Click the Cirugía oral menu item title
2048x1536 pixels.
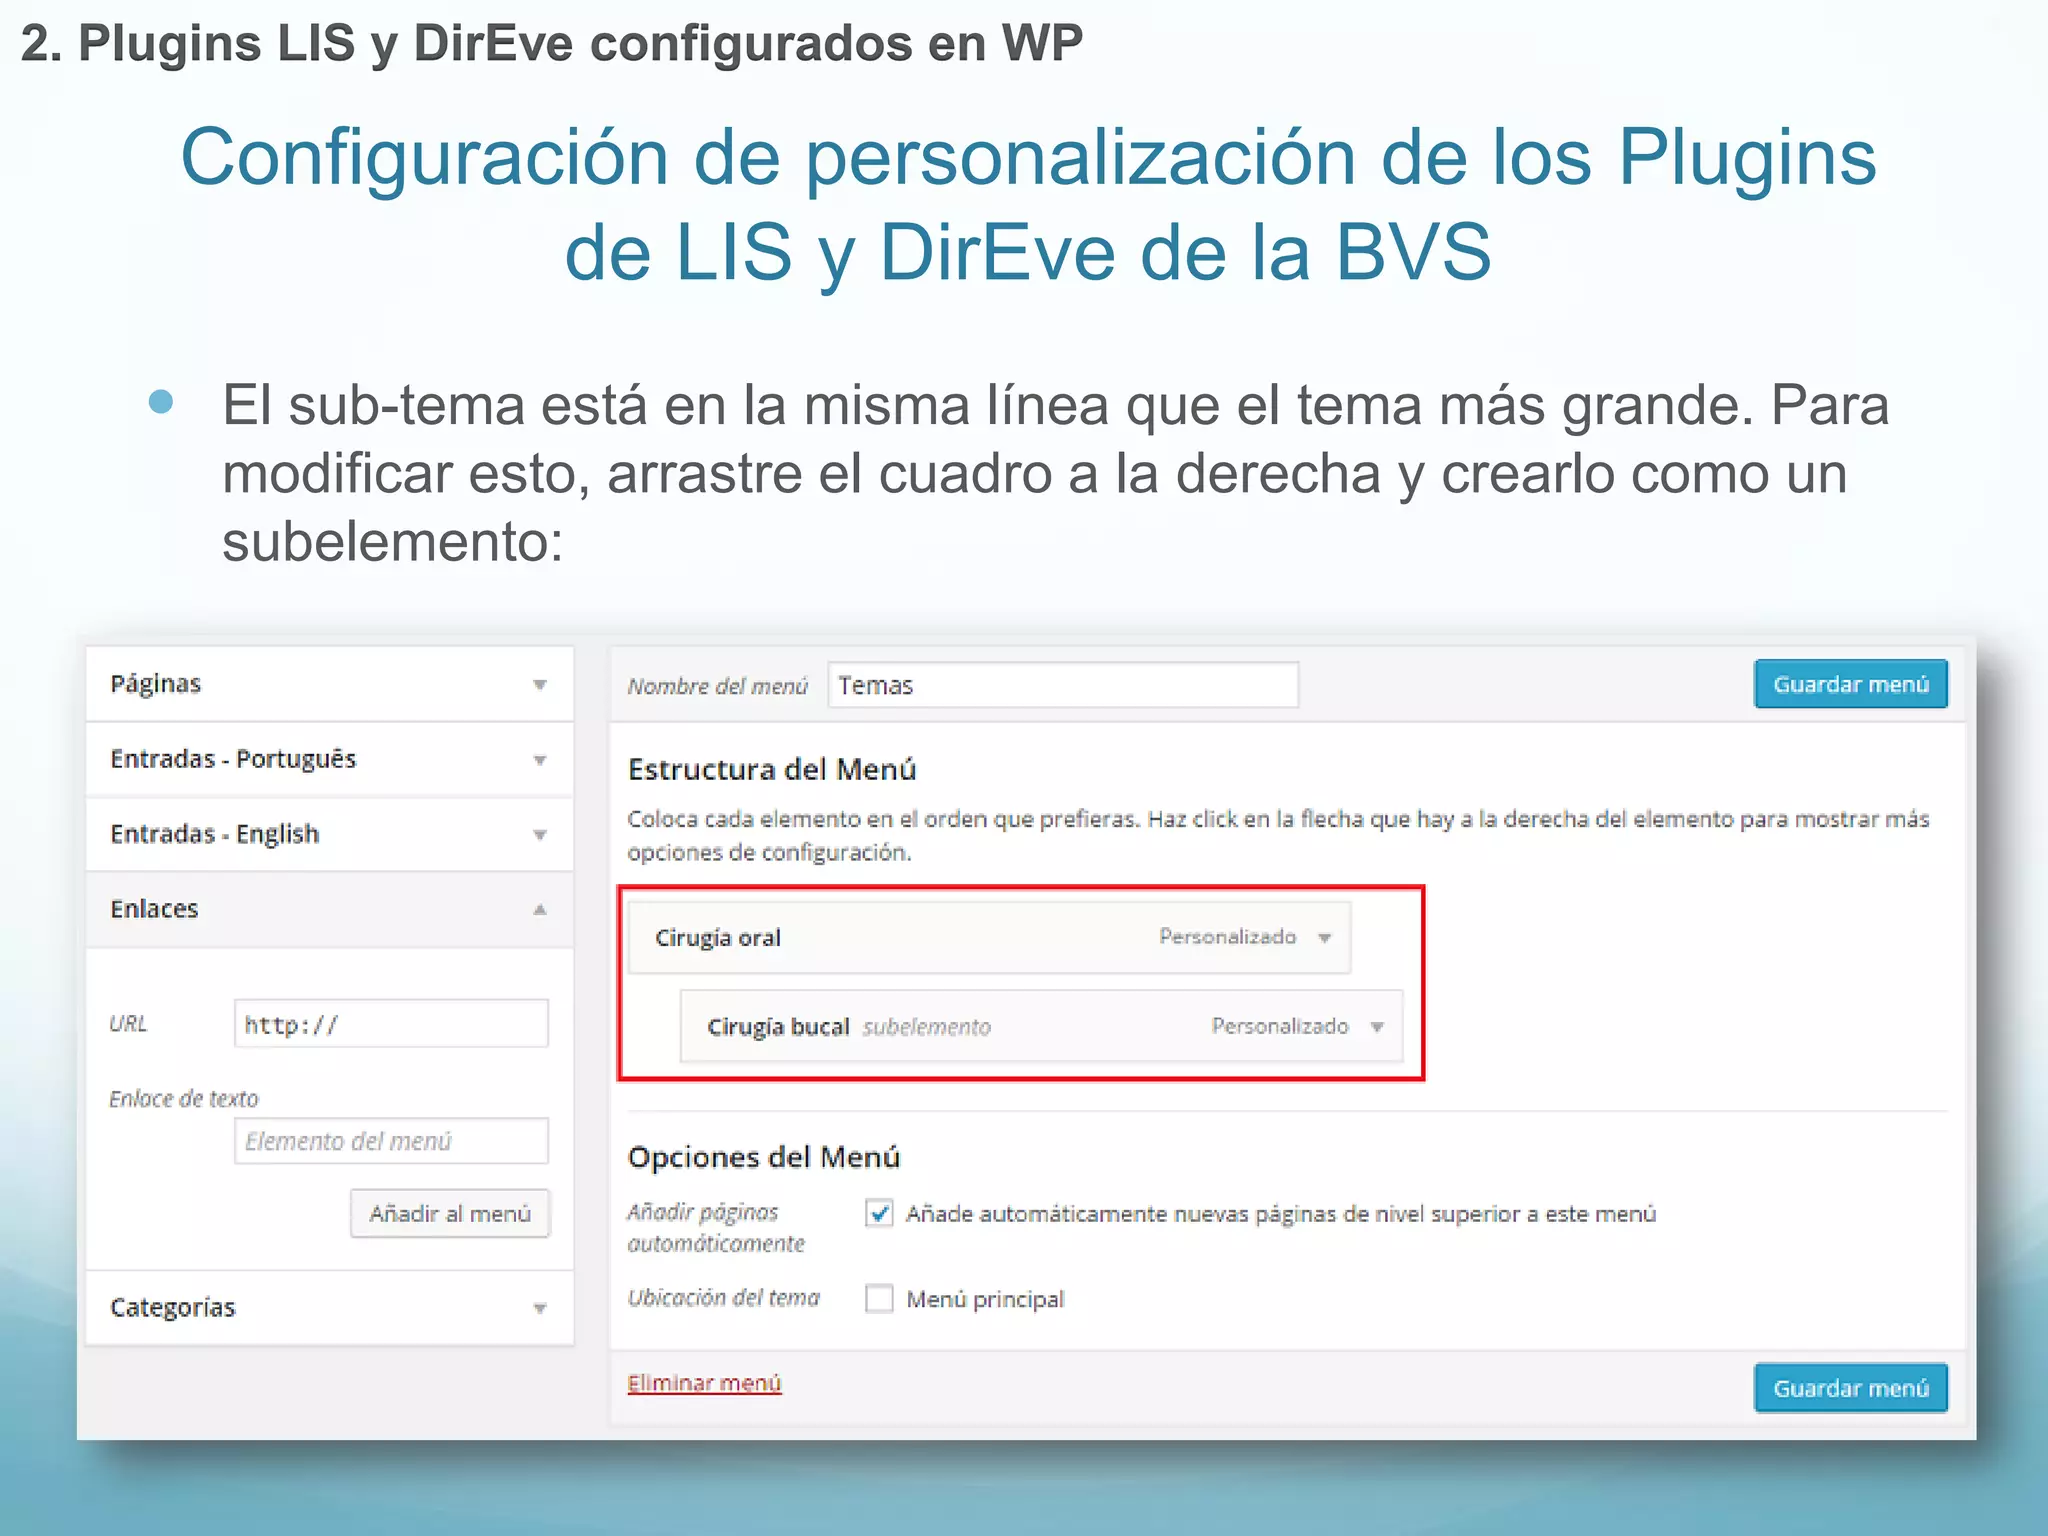[x=718, y=938]
